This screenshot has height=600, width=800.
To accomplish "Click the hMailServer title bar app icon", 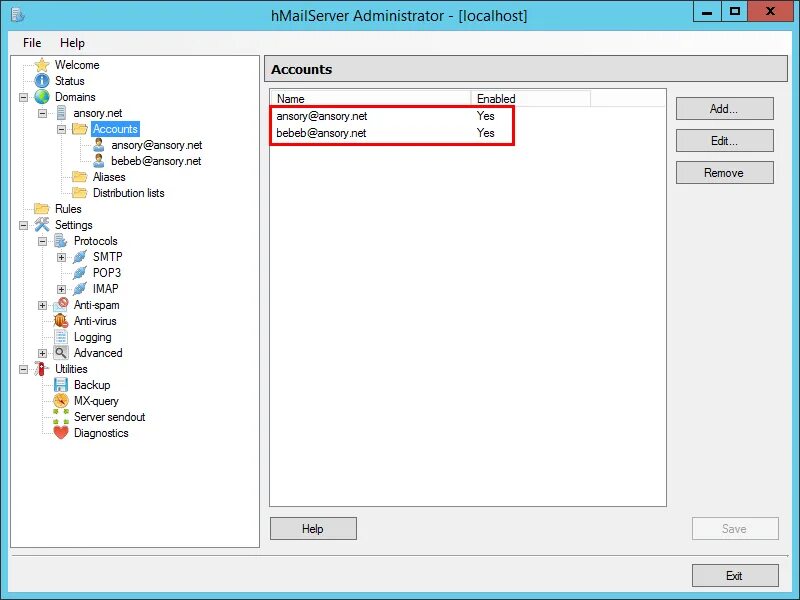I will pos(18,15).
